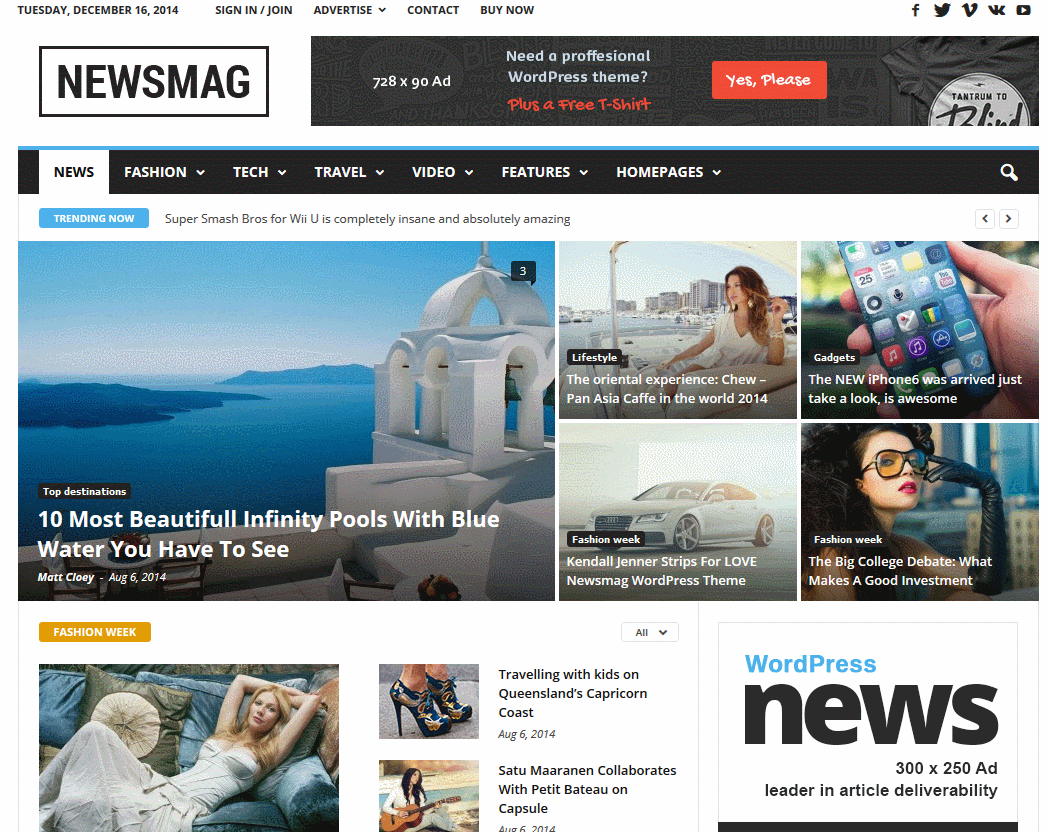The width and height of the screenshot is (1048, 832).
Task: Open the woman with guitar thumbnail
Action: click(x=429, y=796)
